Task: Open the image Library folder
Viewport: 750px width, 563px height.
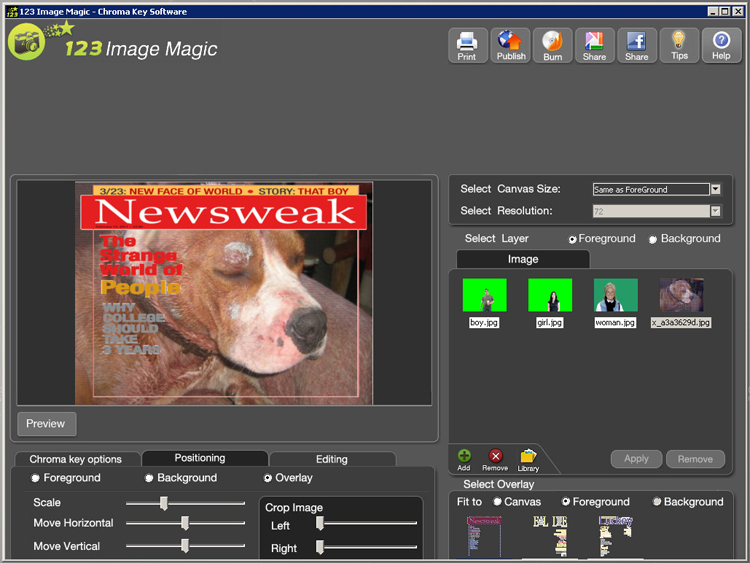Action: point(528,459)
